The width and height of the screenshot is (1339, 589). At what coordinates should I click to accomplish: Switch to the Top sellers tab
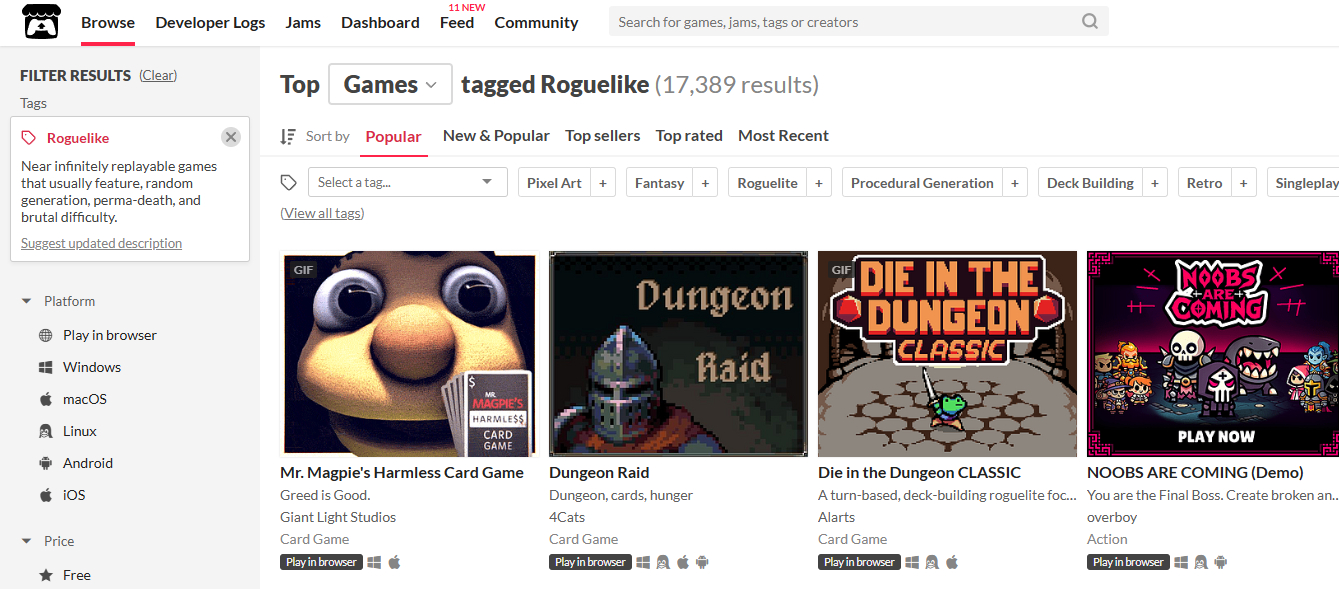pos(602,136)
